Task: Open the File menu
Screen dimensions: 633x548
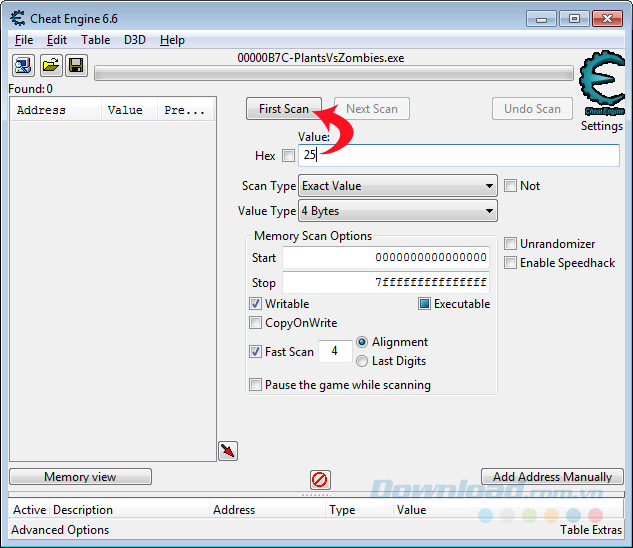Action: click(x=24, y=40)
